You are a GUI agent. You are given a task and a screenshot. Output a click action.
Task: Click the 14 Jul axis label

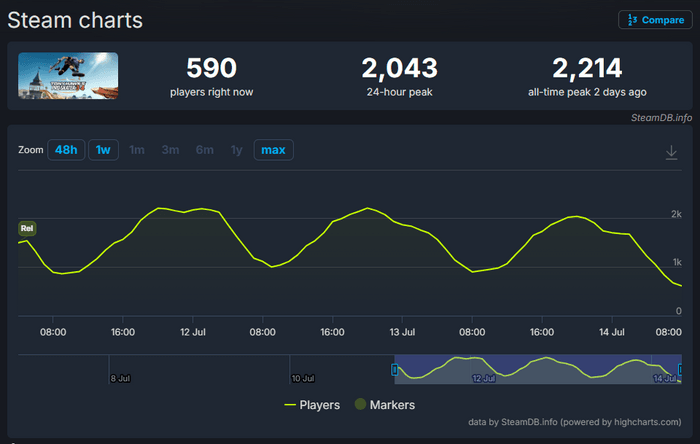pyautogui.click(x=612, y=332)
